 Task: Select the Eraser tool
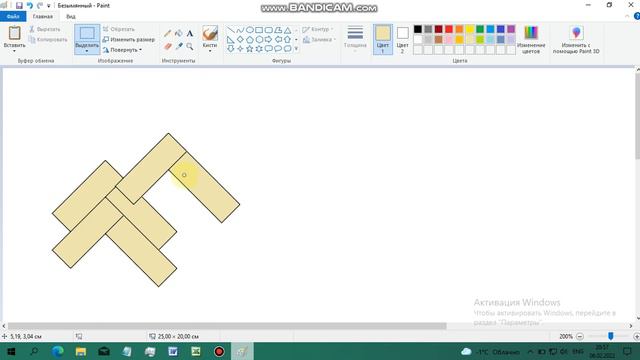click(x=167, y=47)
